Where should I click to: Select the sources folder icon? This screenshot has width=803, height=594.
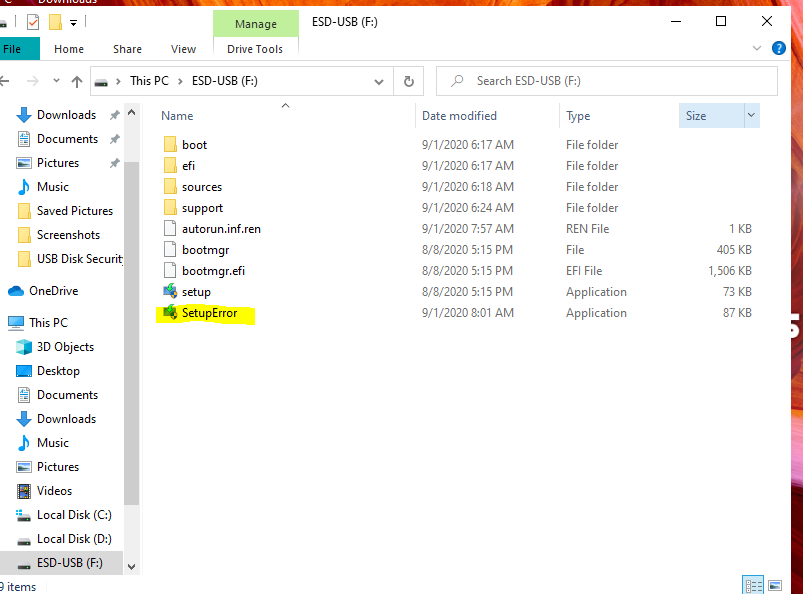[x=170, y=187]
